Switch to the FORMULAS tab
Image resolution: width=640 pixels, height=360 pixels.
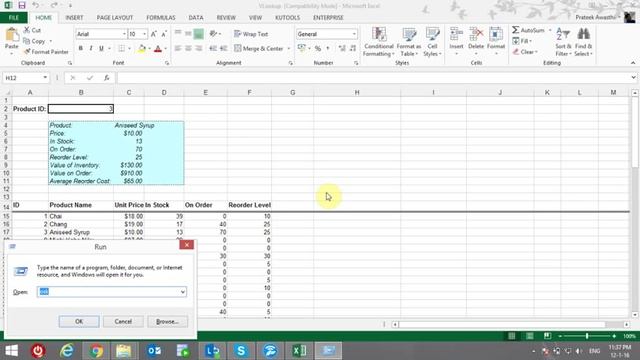click(x=160, y=18)
